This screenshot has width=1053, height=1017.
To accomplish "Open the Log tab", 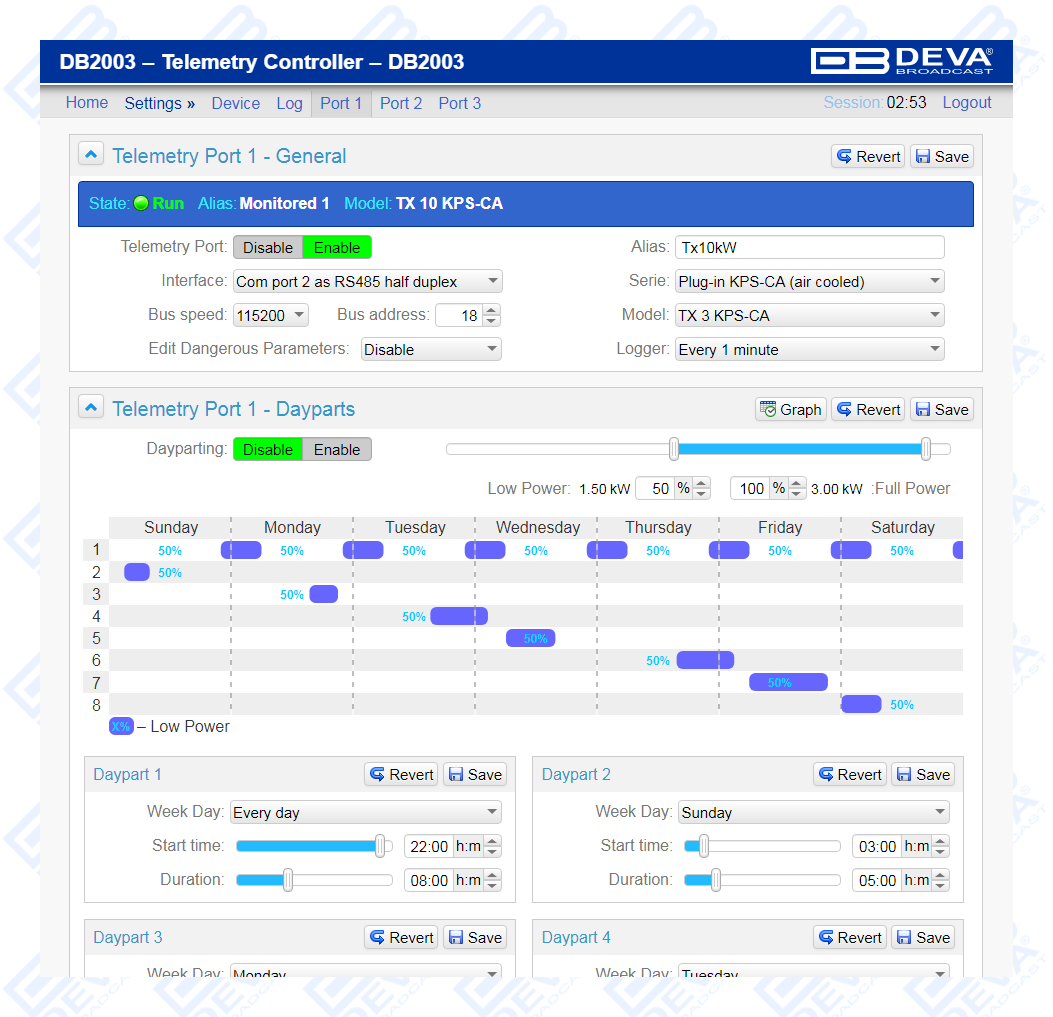I will pos(289,103).
